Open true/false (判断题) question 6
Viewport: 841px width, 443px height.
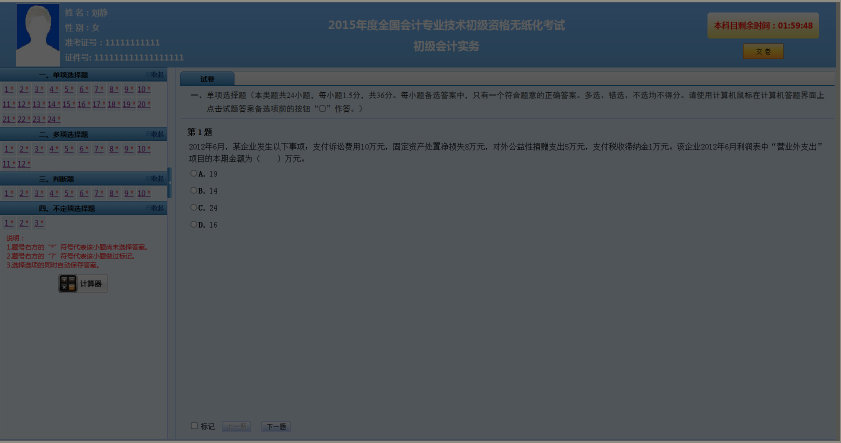click(x=84, y=194)
